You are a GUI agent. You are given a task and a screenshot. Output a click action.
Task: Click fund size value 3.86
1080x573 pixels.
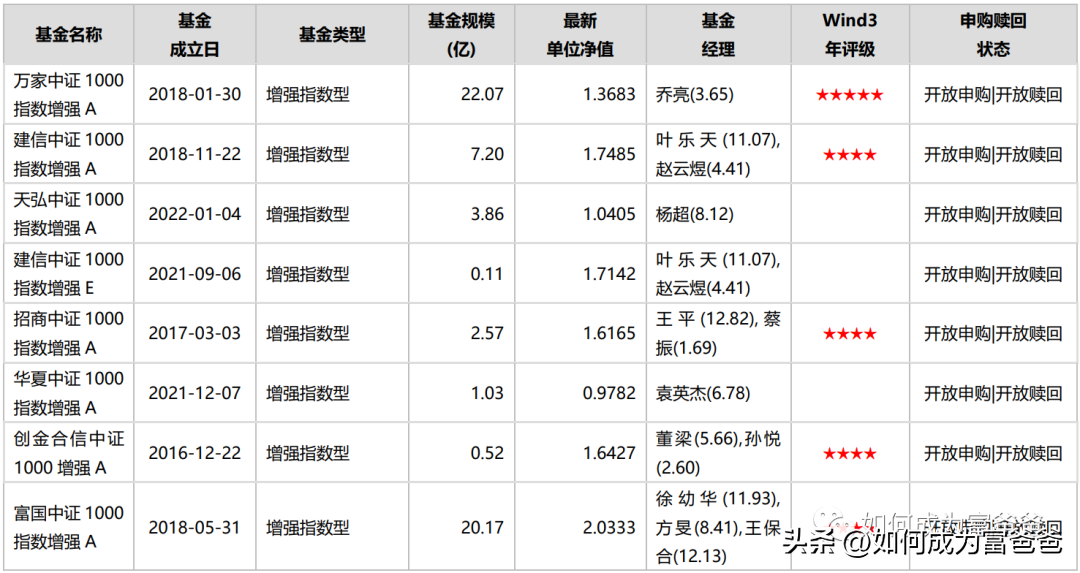tap(488, 214)
